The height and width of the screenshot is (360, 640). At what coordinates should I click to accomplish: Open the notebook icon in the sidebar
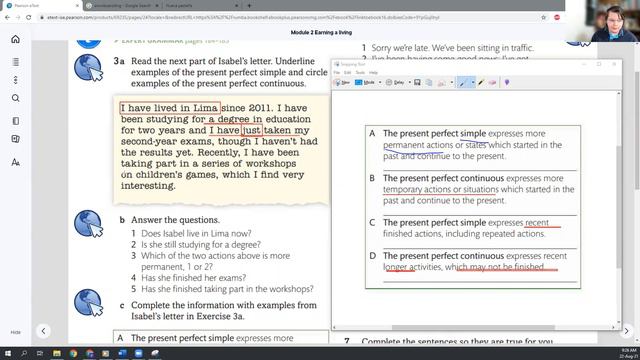(16, 139)
